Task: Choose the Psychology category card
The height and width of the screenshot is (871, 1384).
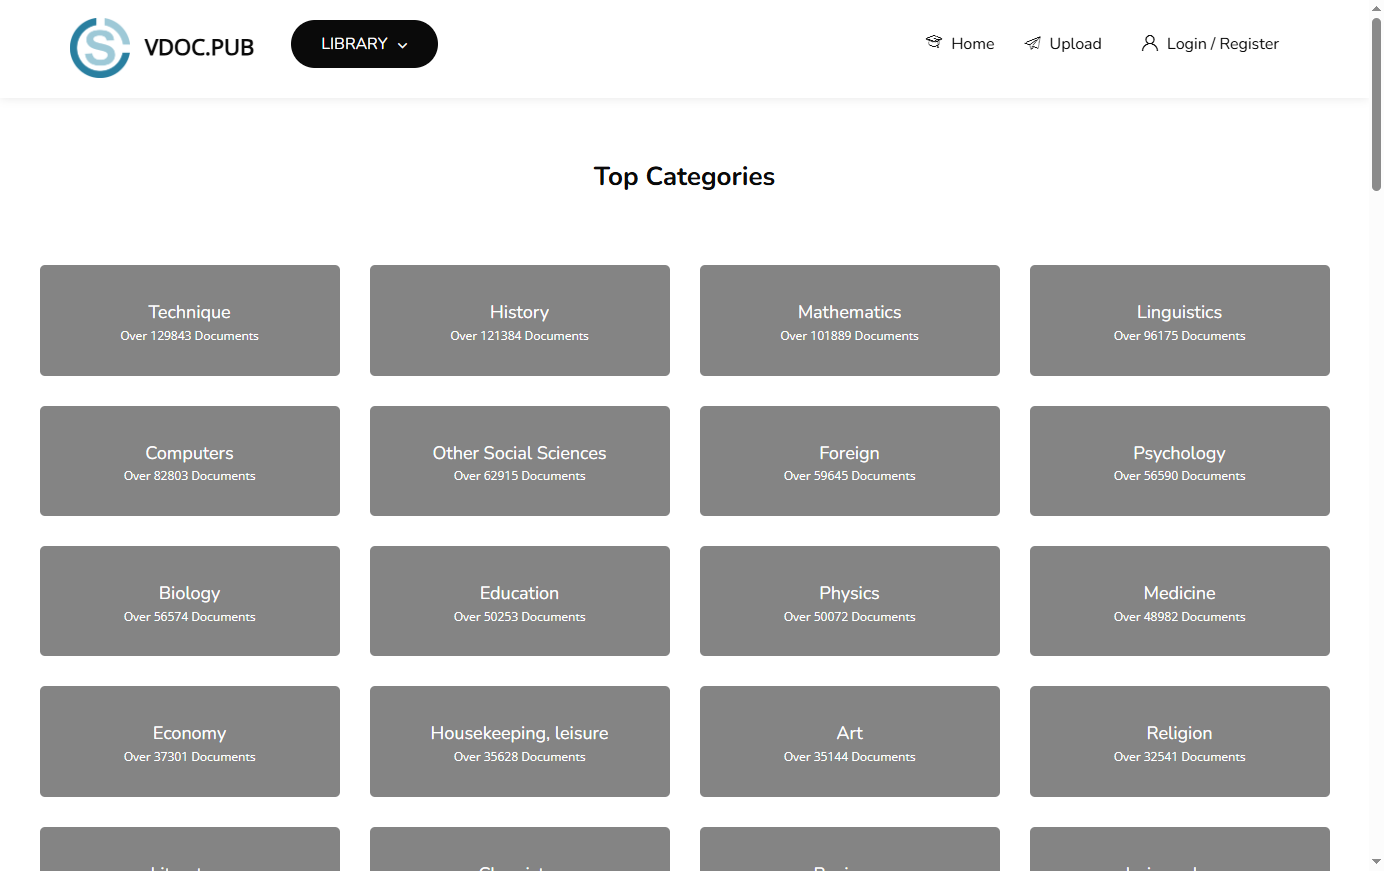Action: tap(1180, 461)
